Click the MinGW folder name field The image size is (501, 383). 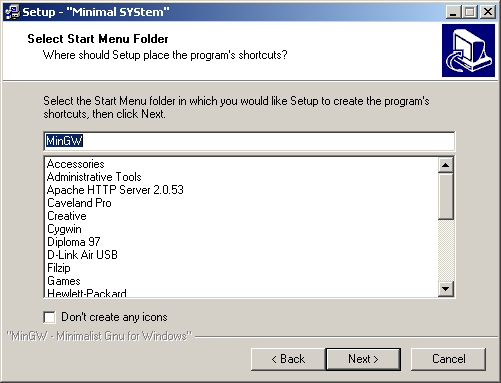pyautogui.click(x=249, y=141)
